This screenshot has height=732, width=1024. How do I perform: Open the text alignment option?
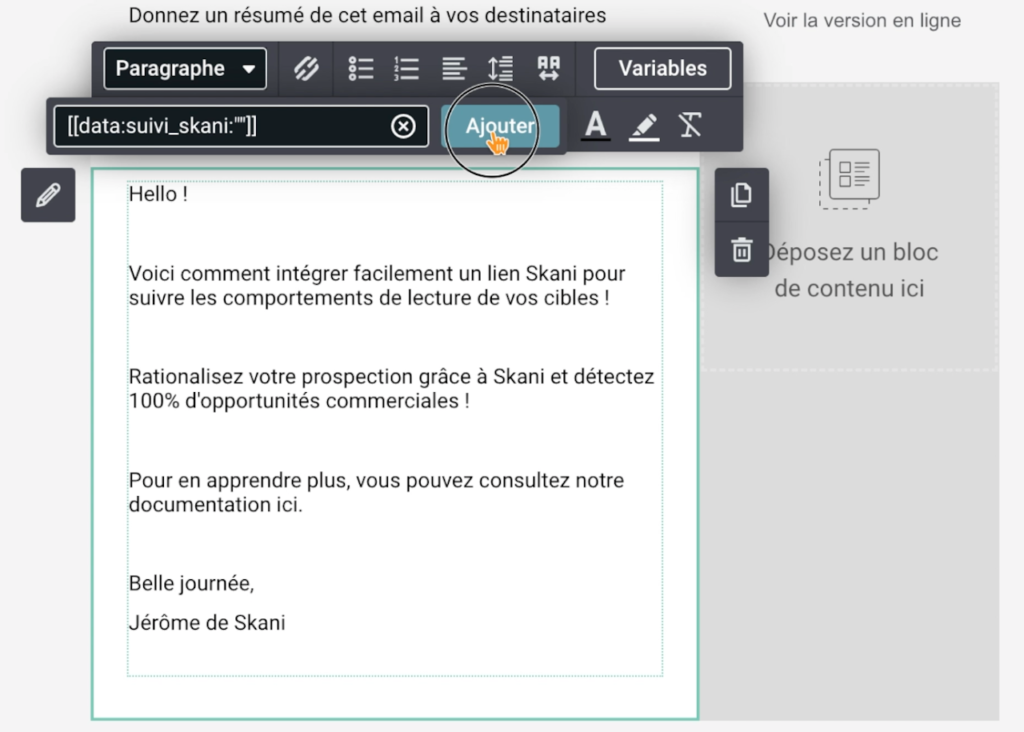click(454, 69)
